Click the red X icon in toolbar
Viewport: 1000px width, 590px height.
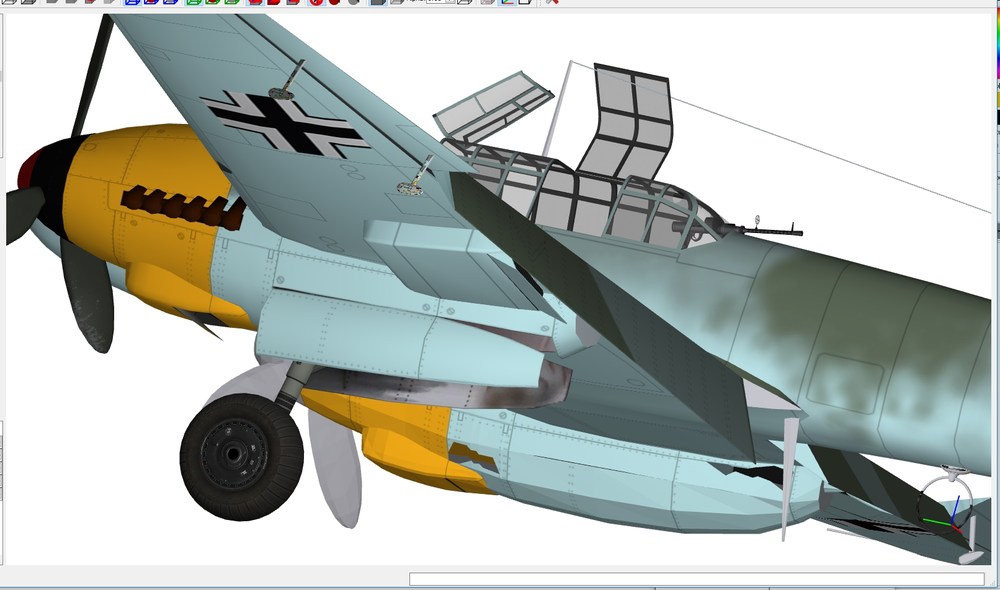pyautogui.click(x=552, y=2)
